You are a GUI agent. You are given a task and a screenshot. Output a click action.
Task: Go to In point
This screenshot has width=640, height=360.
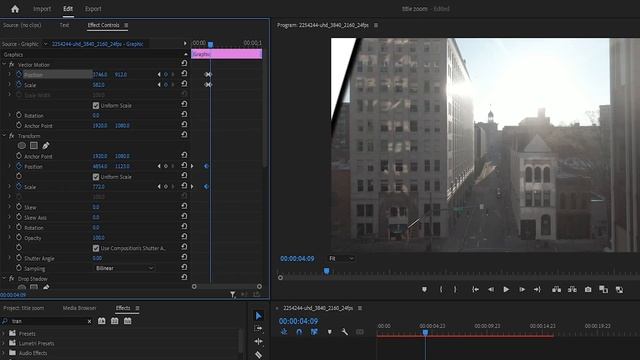click(x=476, y=289)
